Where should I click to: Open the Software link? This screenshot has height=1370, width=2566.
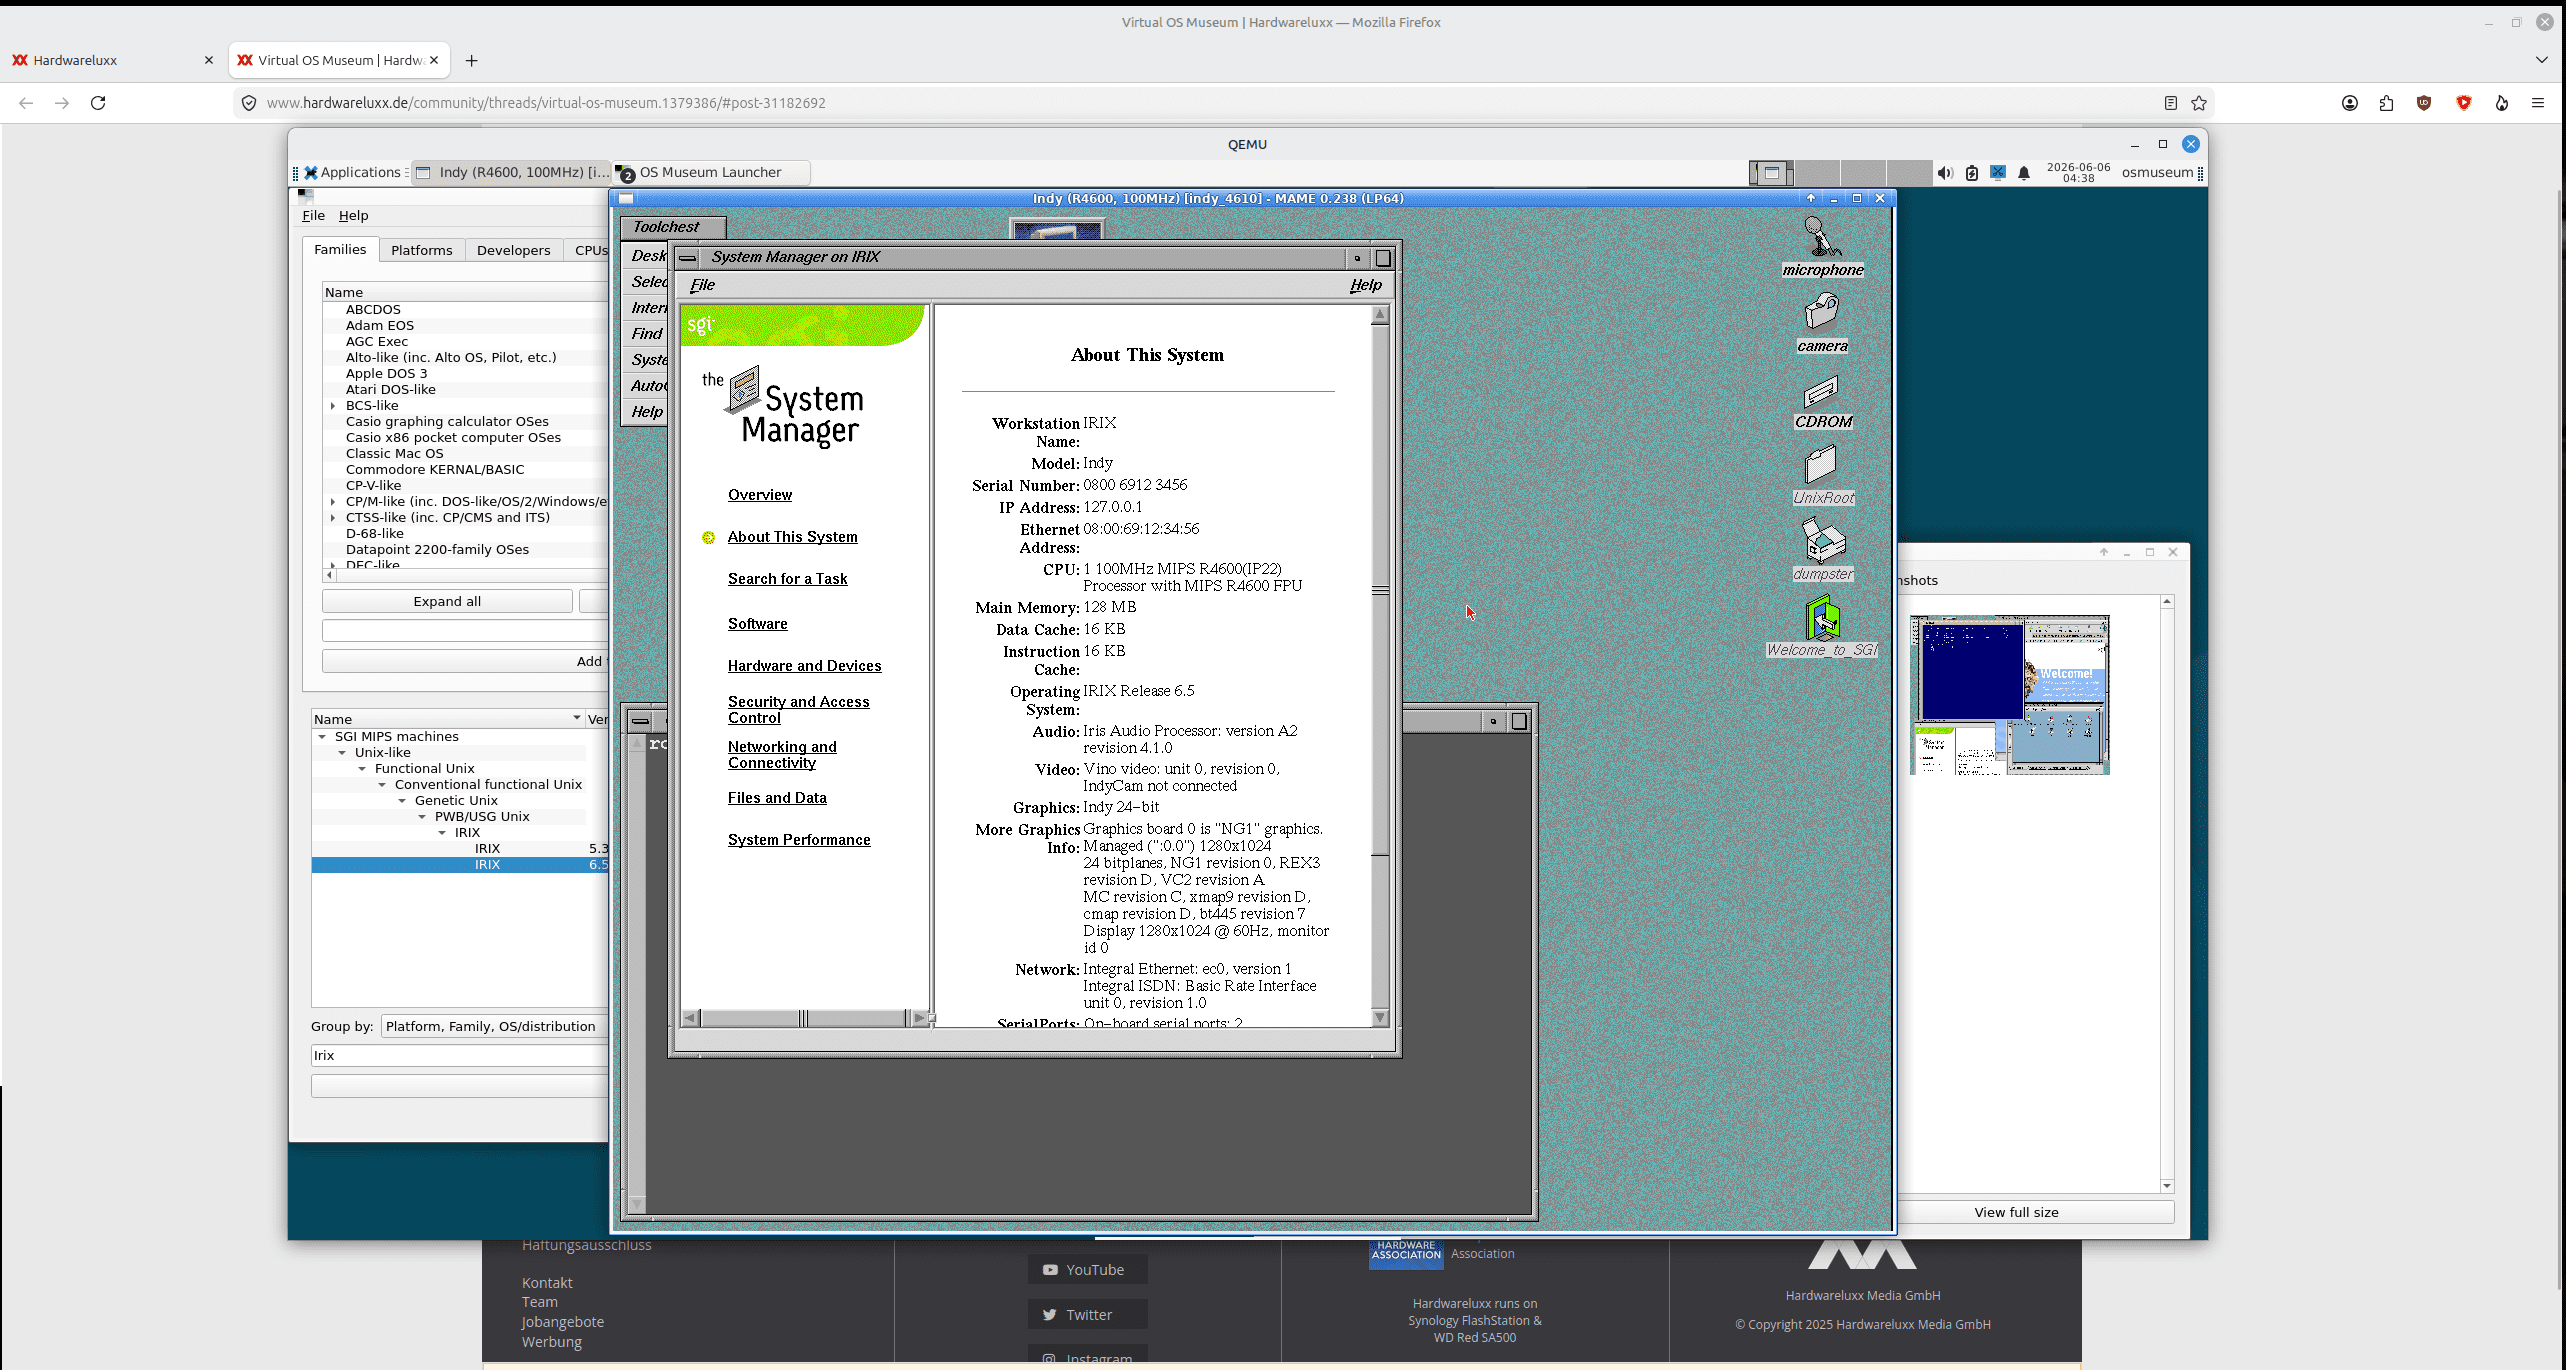(x=757, y=624)
